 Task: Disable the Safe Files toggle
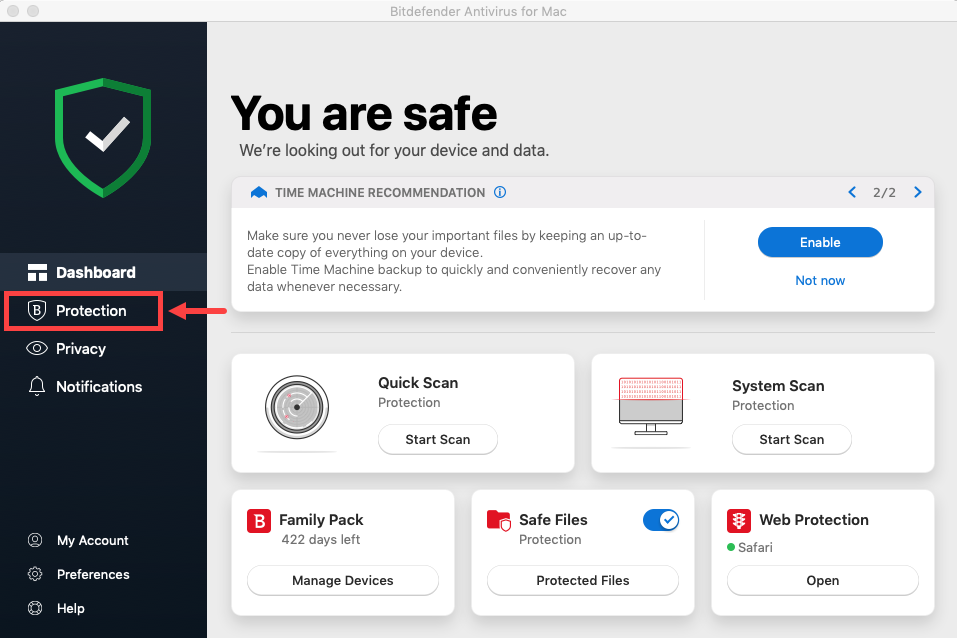pyautogui.click(x=661, y=520)
